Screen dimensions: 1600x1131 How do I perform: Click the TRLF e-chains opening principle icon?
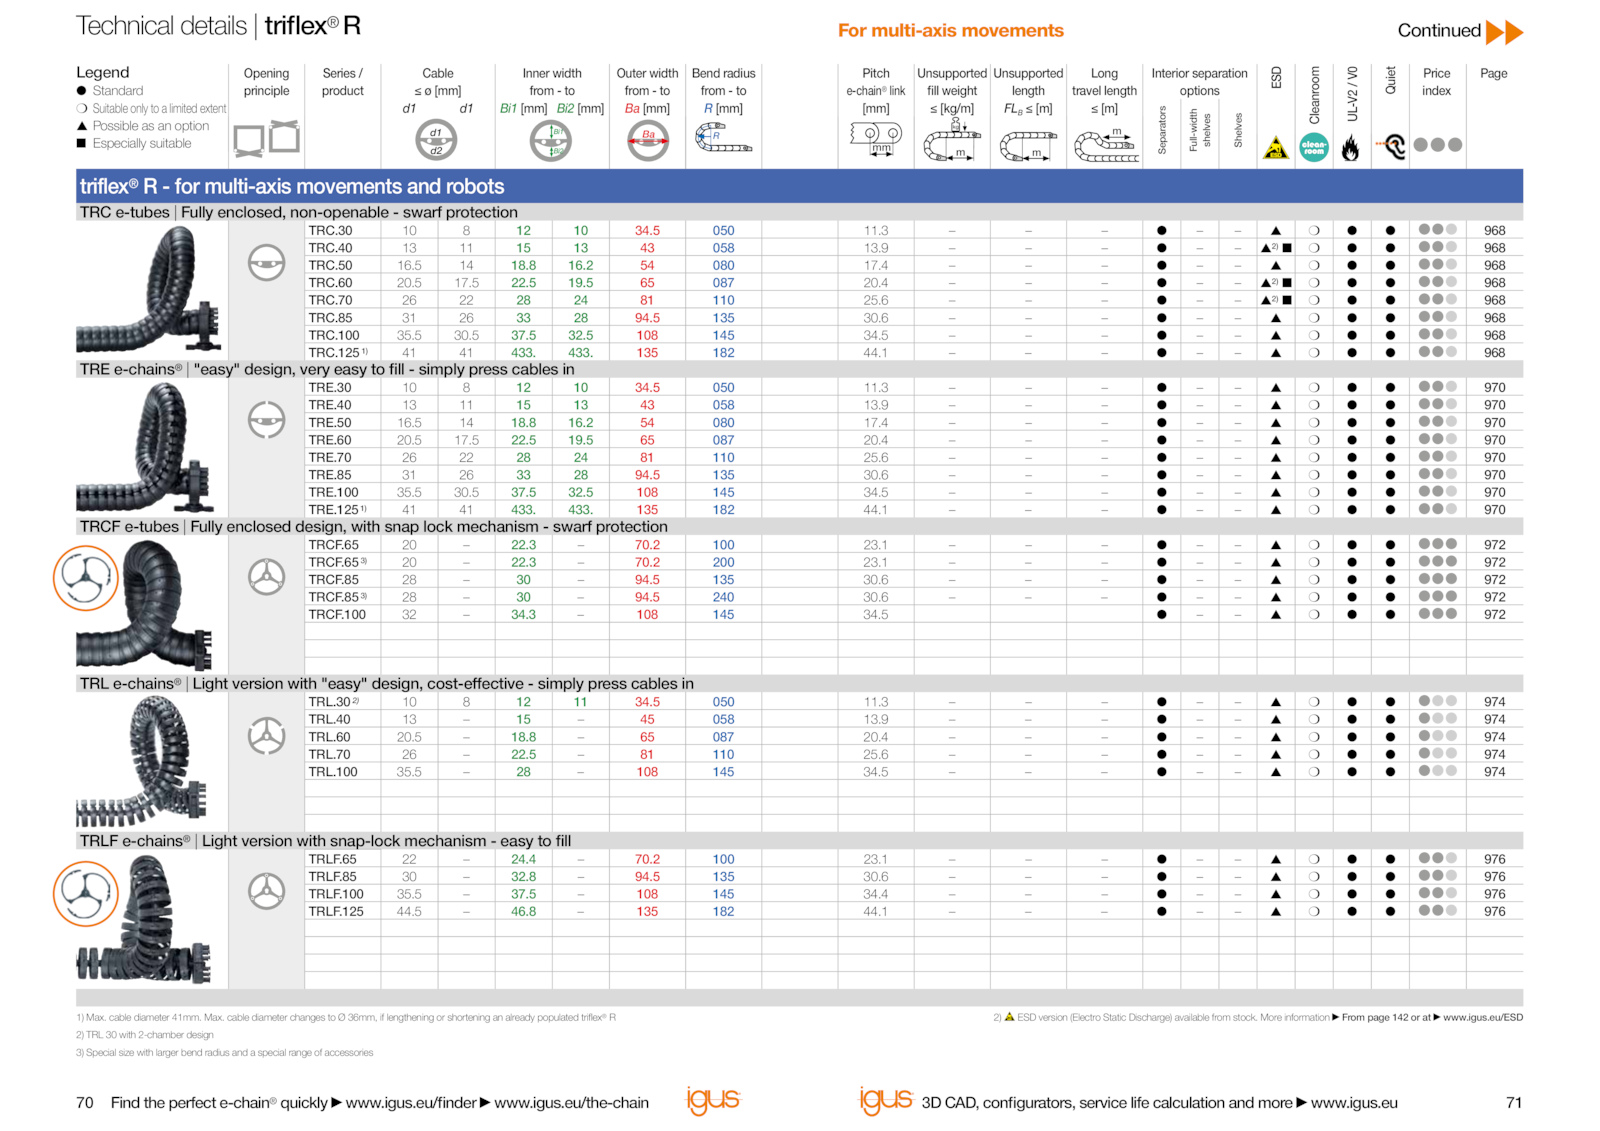266,891
